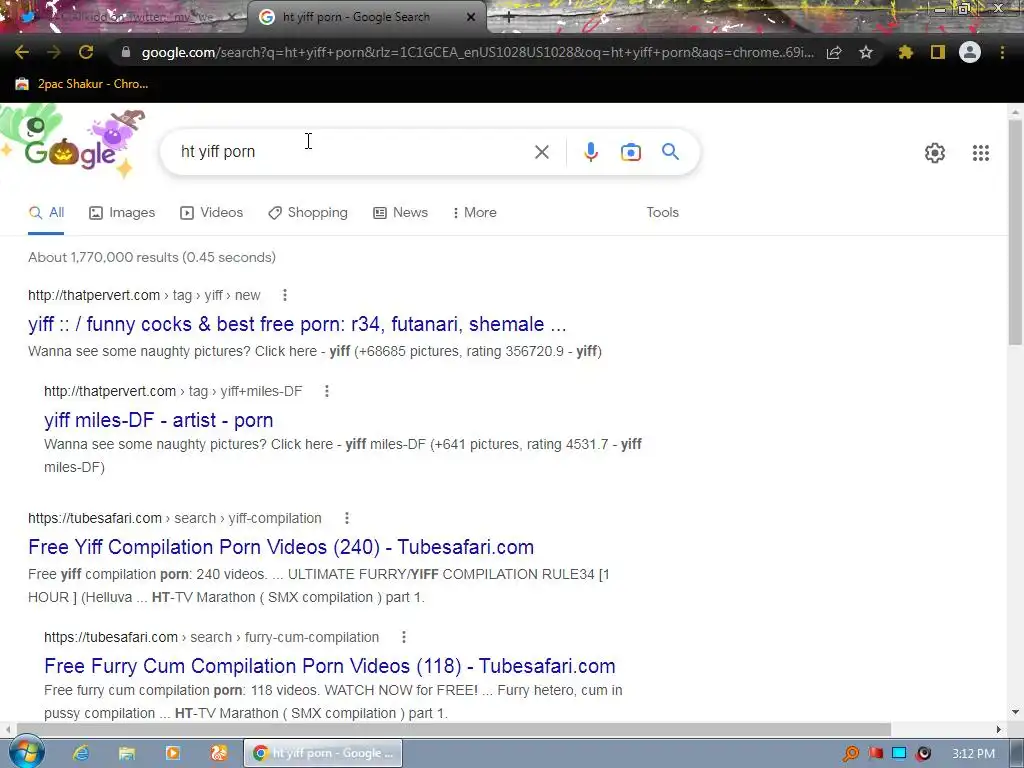Click the magnifier search button
1024x768 pixels.
[x=670, y=152]
